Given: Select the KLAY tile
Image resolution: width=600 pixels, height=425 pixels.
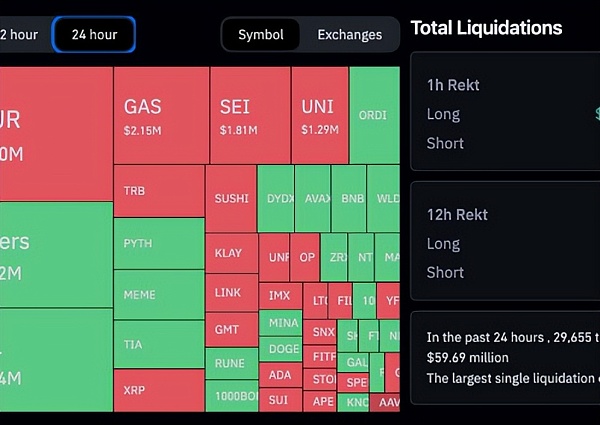Looking at the screenshot, I should click(231, 253).
